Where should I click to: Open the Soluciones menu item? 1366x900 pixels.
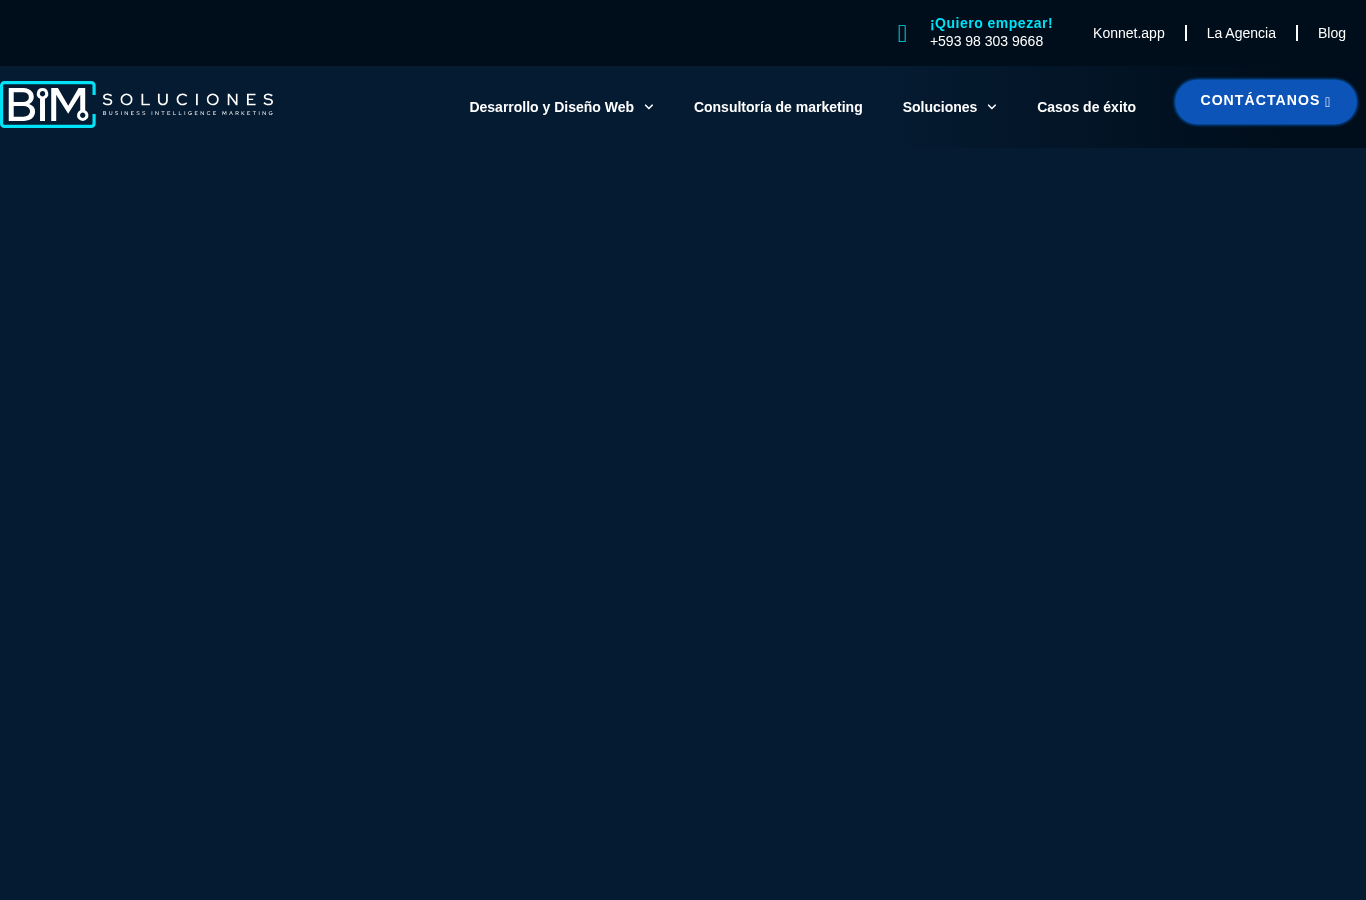click(939, 107)
